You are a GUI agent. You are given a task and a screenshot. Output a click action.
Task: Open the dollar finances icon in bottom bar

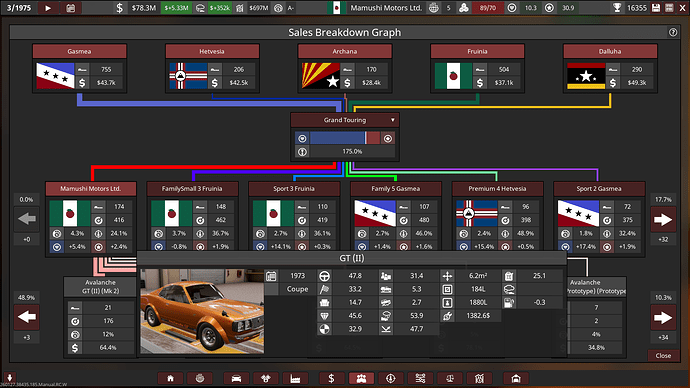click(x=331, y=378)
